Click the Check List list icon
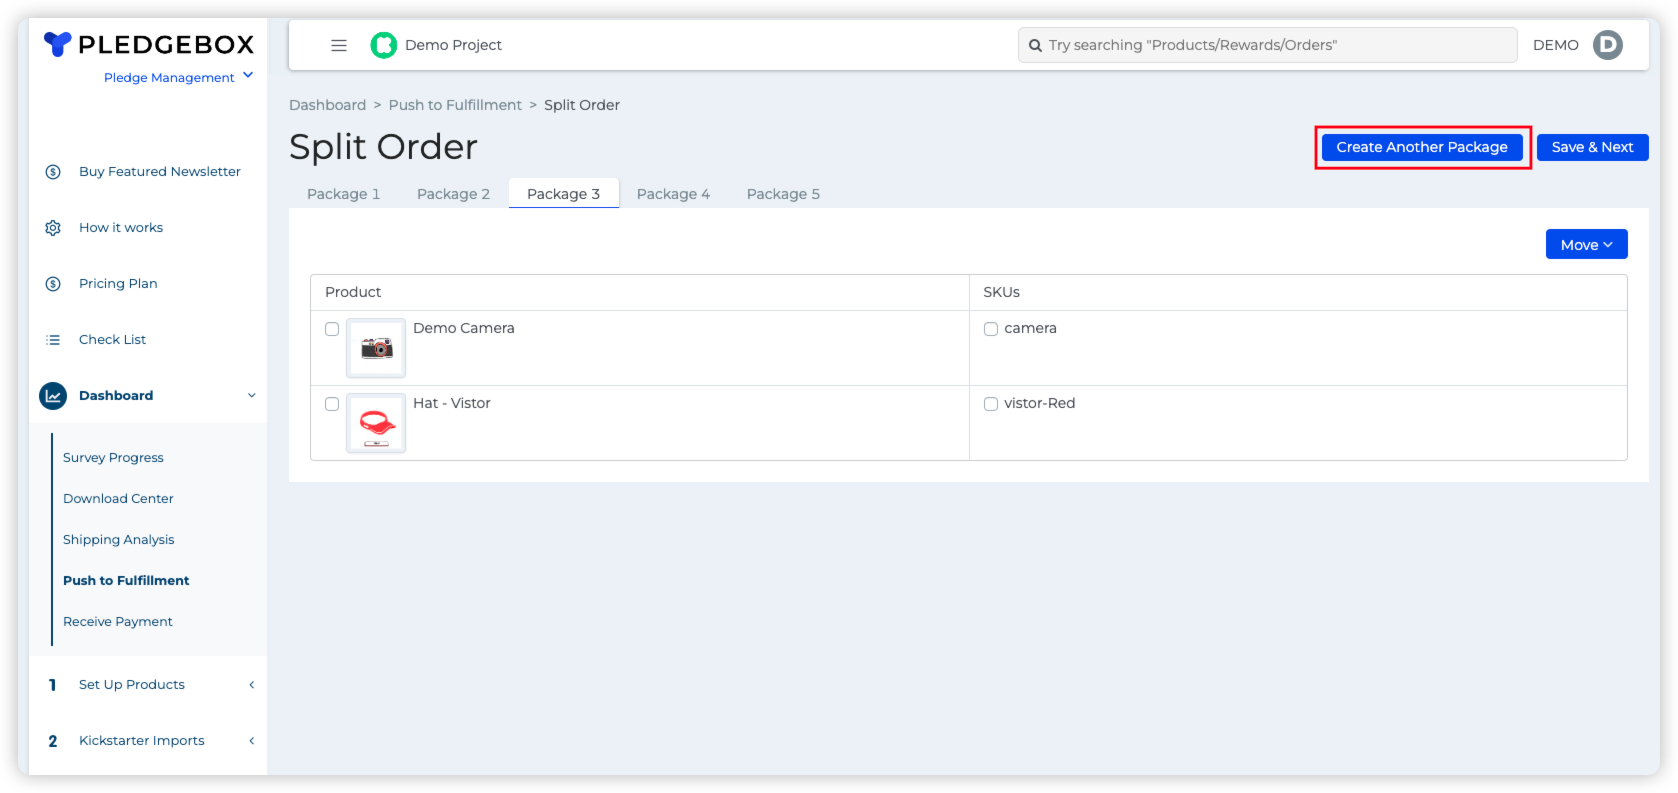This screenshot has height=793, width=1678. tap(53, 340)
